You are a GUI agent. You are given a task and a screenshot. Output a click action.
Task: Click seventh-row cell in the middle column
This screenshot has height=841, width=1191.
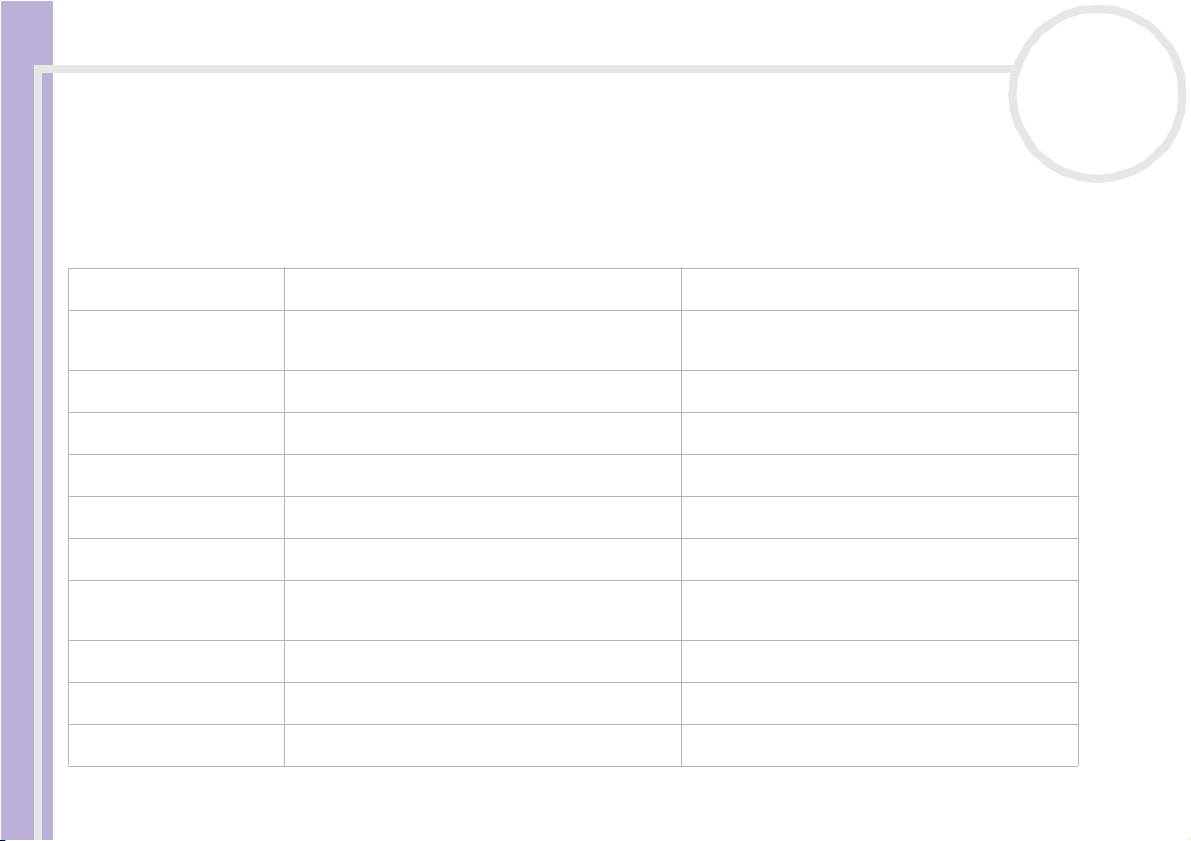(x=482, y=559)
